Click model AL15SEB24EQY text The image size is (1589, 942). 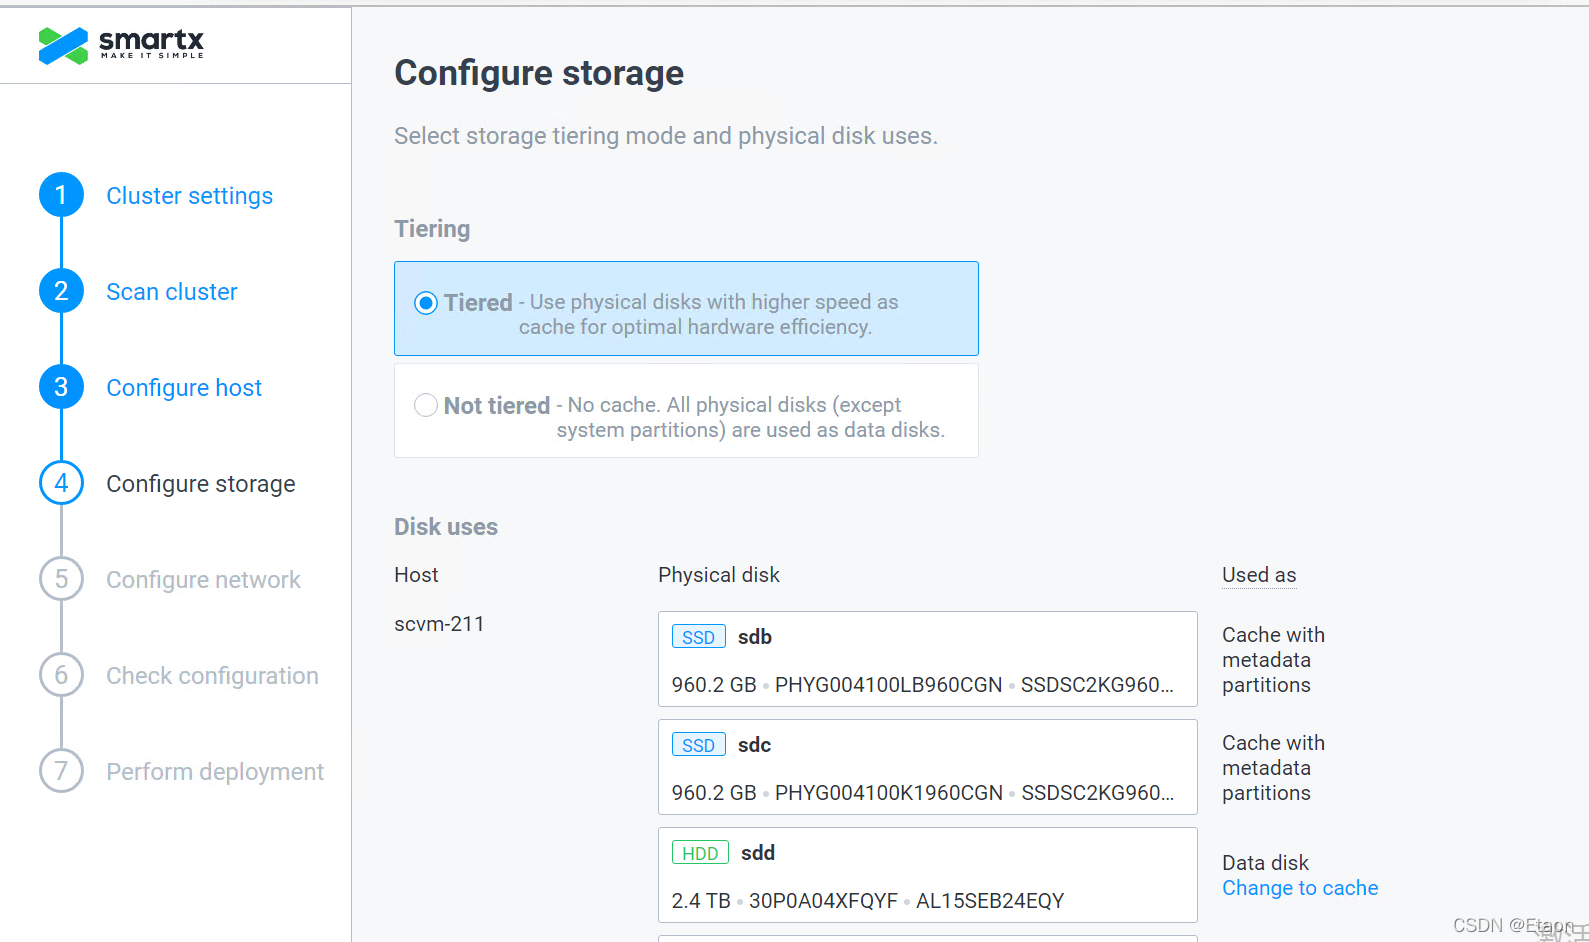pos(990,901)
